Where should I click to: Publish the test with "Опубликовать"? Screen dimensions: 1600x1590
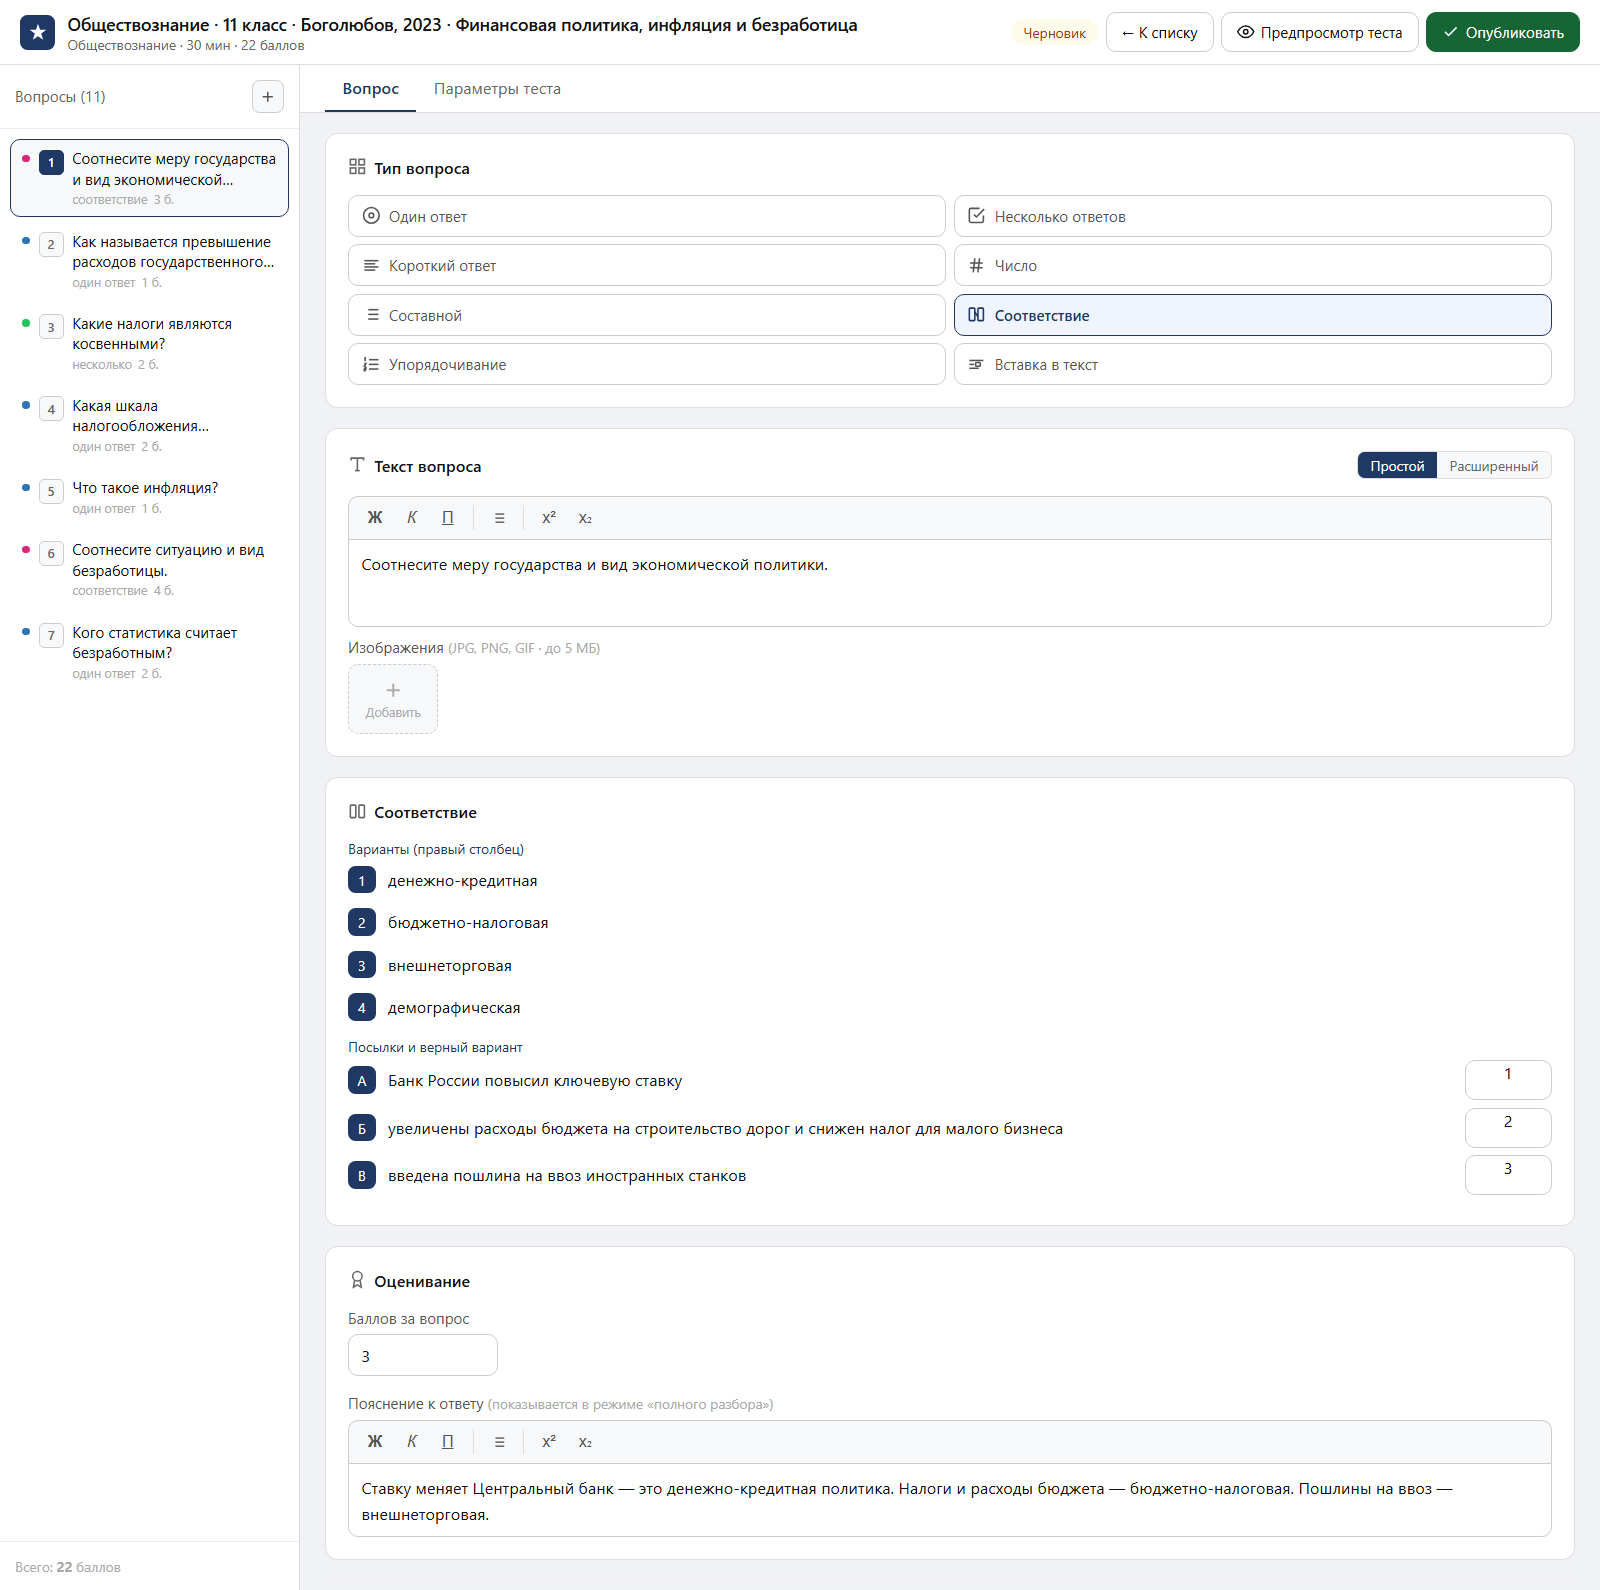pos(1503,33)
